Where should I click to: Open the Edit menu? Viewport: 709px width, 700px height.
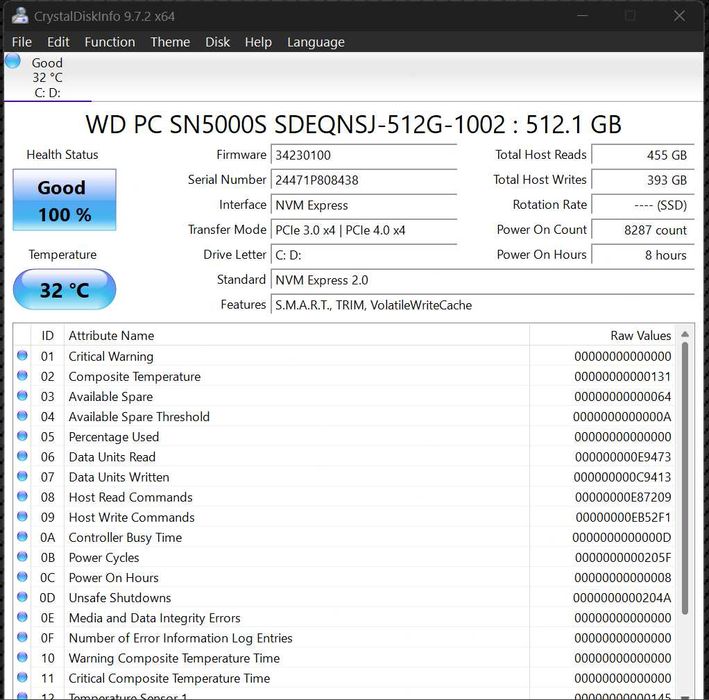click(58, 42)
